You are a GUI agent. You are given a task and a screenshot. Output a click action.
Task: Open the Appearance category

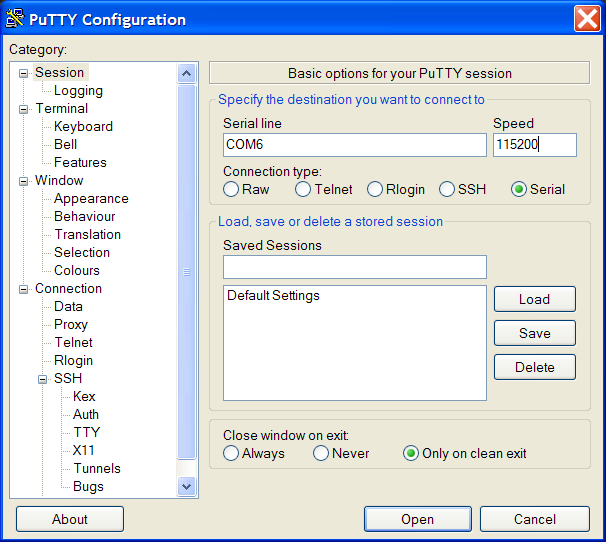pyautogui.click(x=91, y=198)
